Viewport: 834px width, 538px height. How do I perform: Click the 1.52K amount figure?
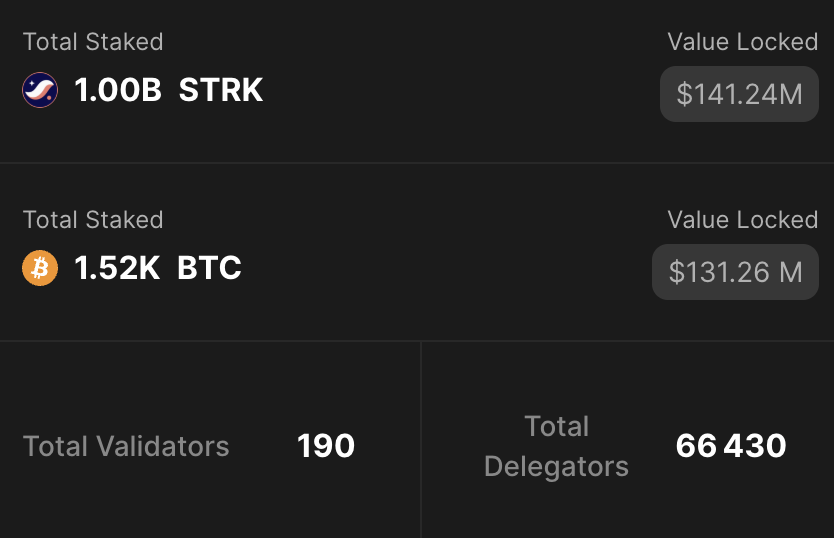click(x=117, y=269)
